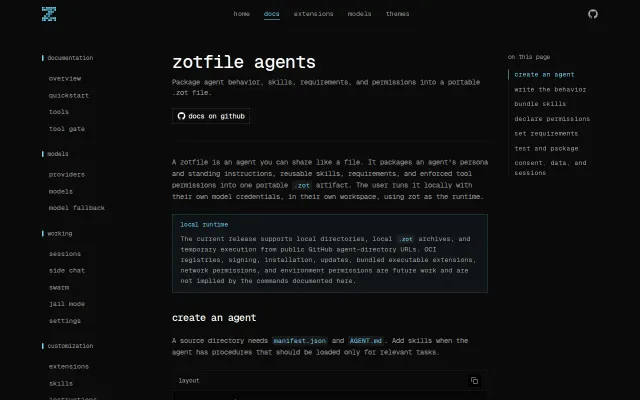Image resolution: width=640 pixels, height=400 pixels.
Task: Open sessions in the sidebar
Action: 65,254
